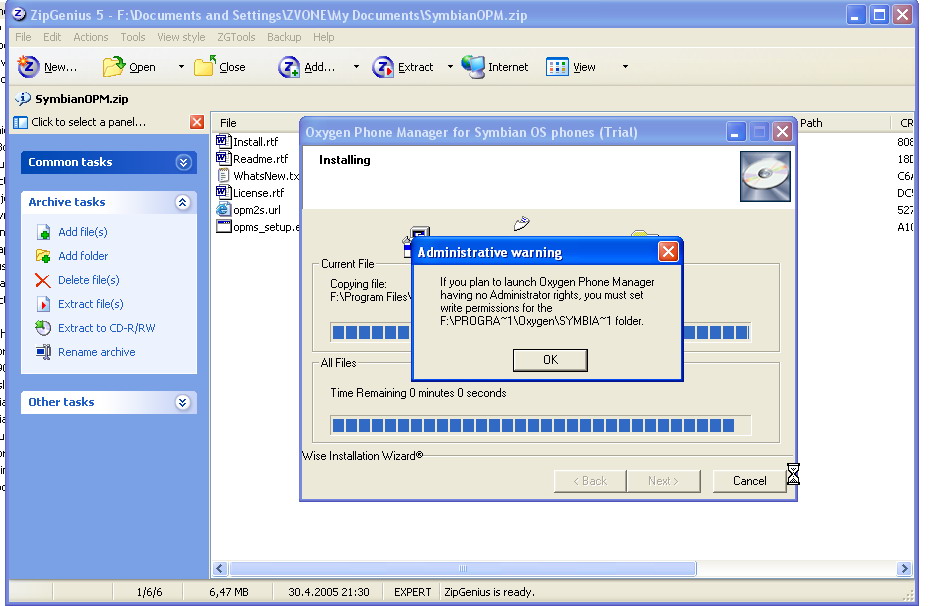Click the horizontal scrollbar in file list

(460, 569)
